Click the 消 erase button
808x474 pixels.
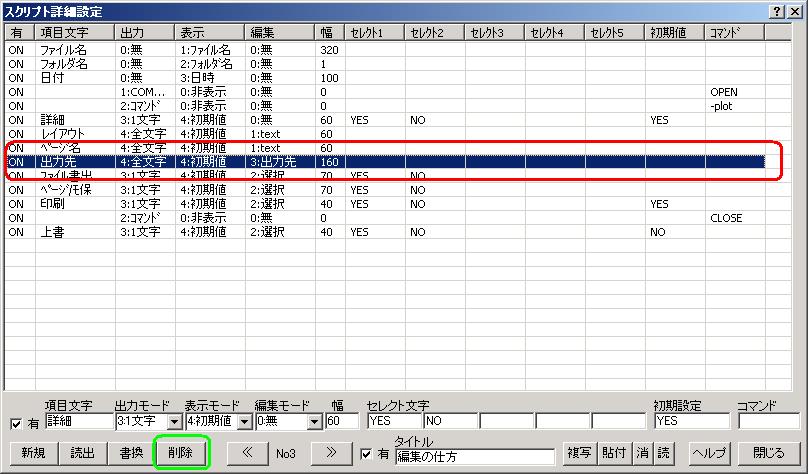point(644,452)
